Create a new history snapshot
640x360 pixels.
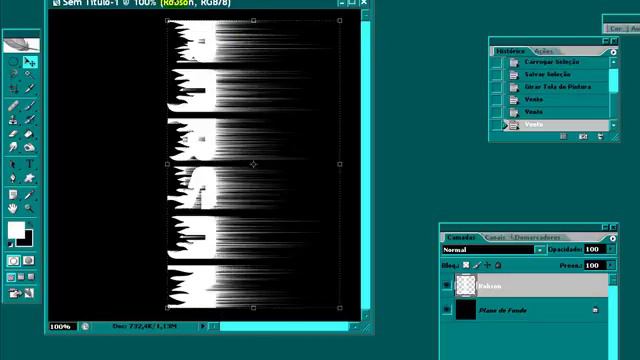(x=583, y=136)
